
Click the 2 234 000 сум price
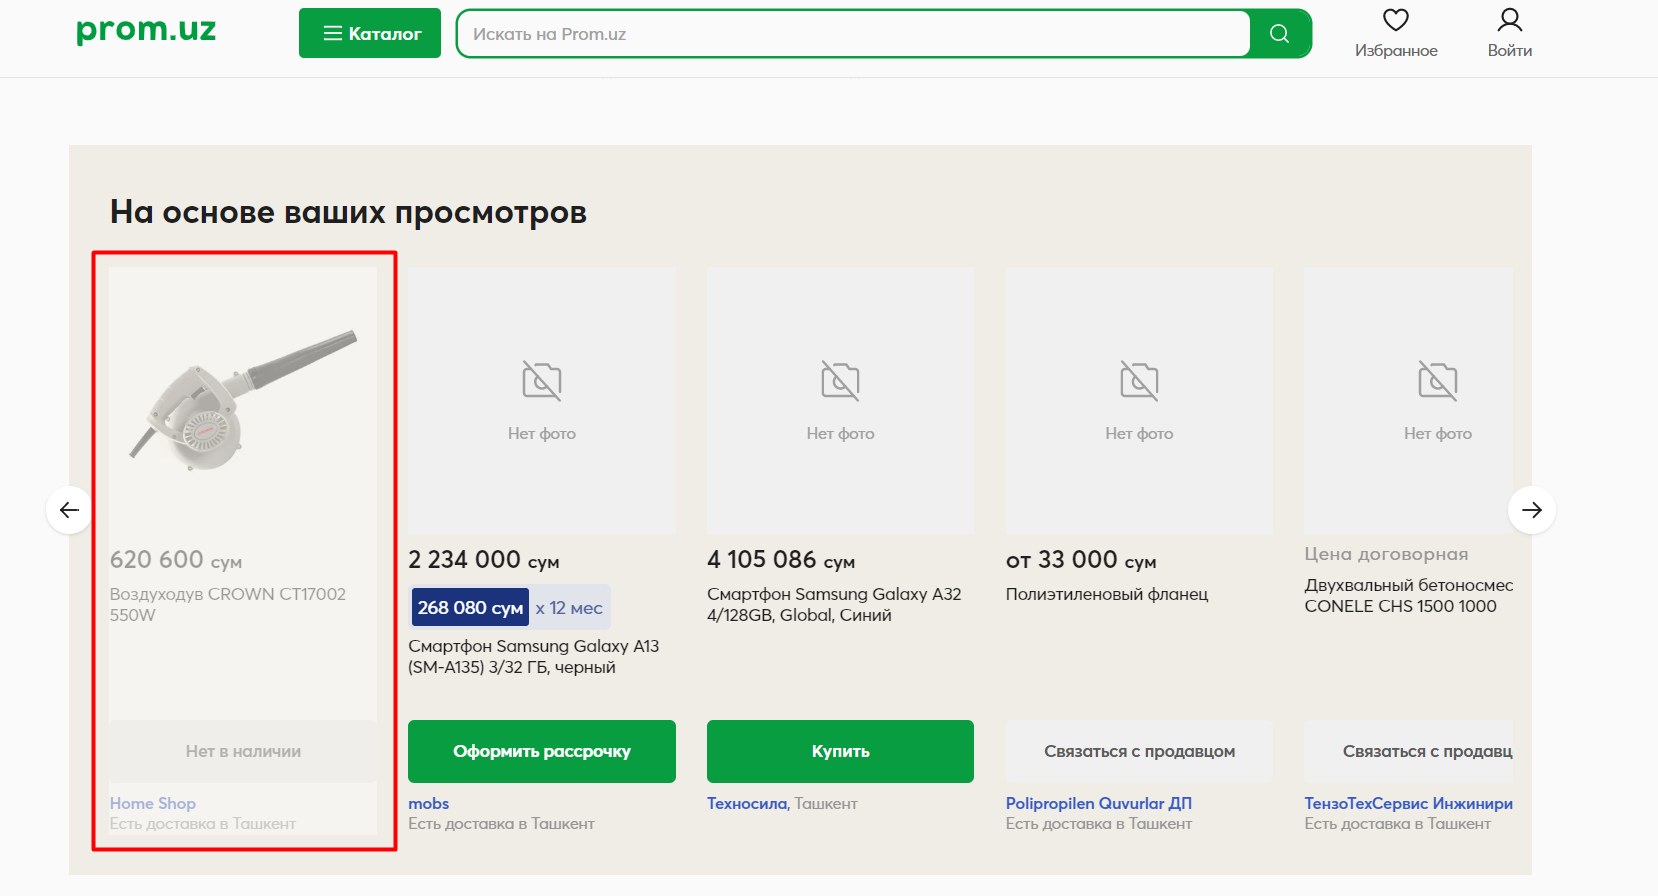[x=484, y=560]
